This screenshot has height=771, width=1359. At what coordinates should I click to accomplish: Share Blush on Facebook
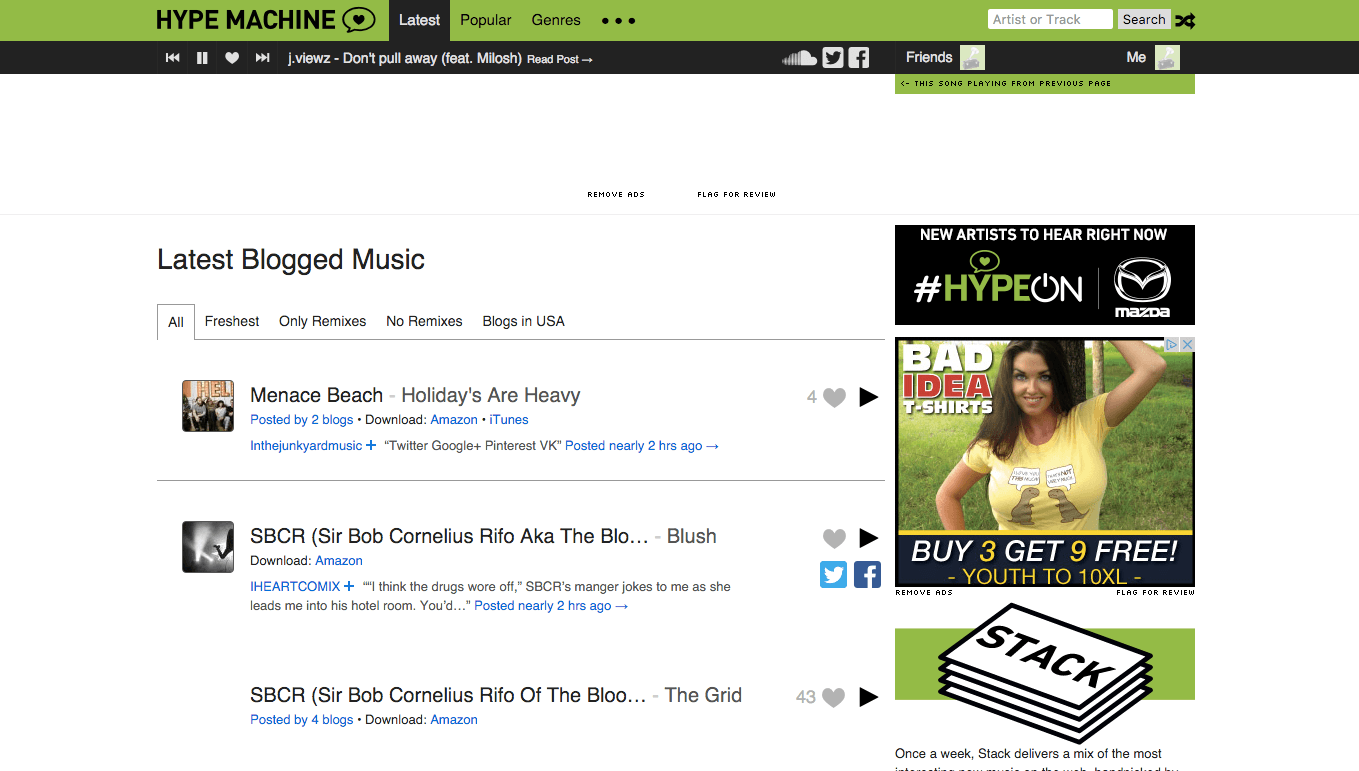867,574
